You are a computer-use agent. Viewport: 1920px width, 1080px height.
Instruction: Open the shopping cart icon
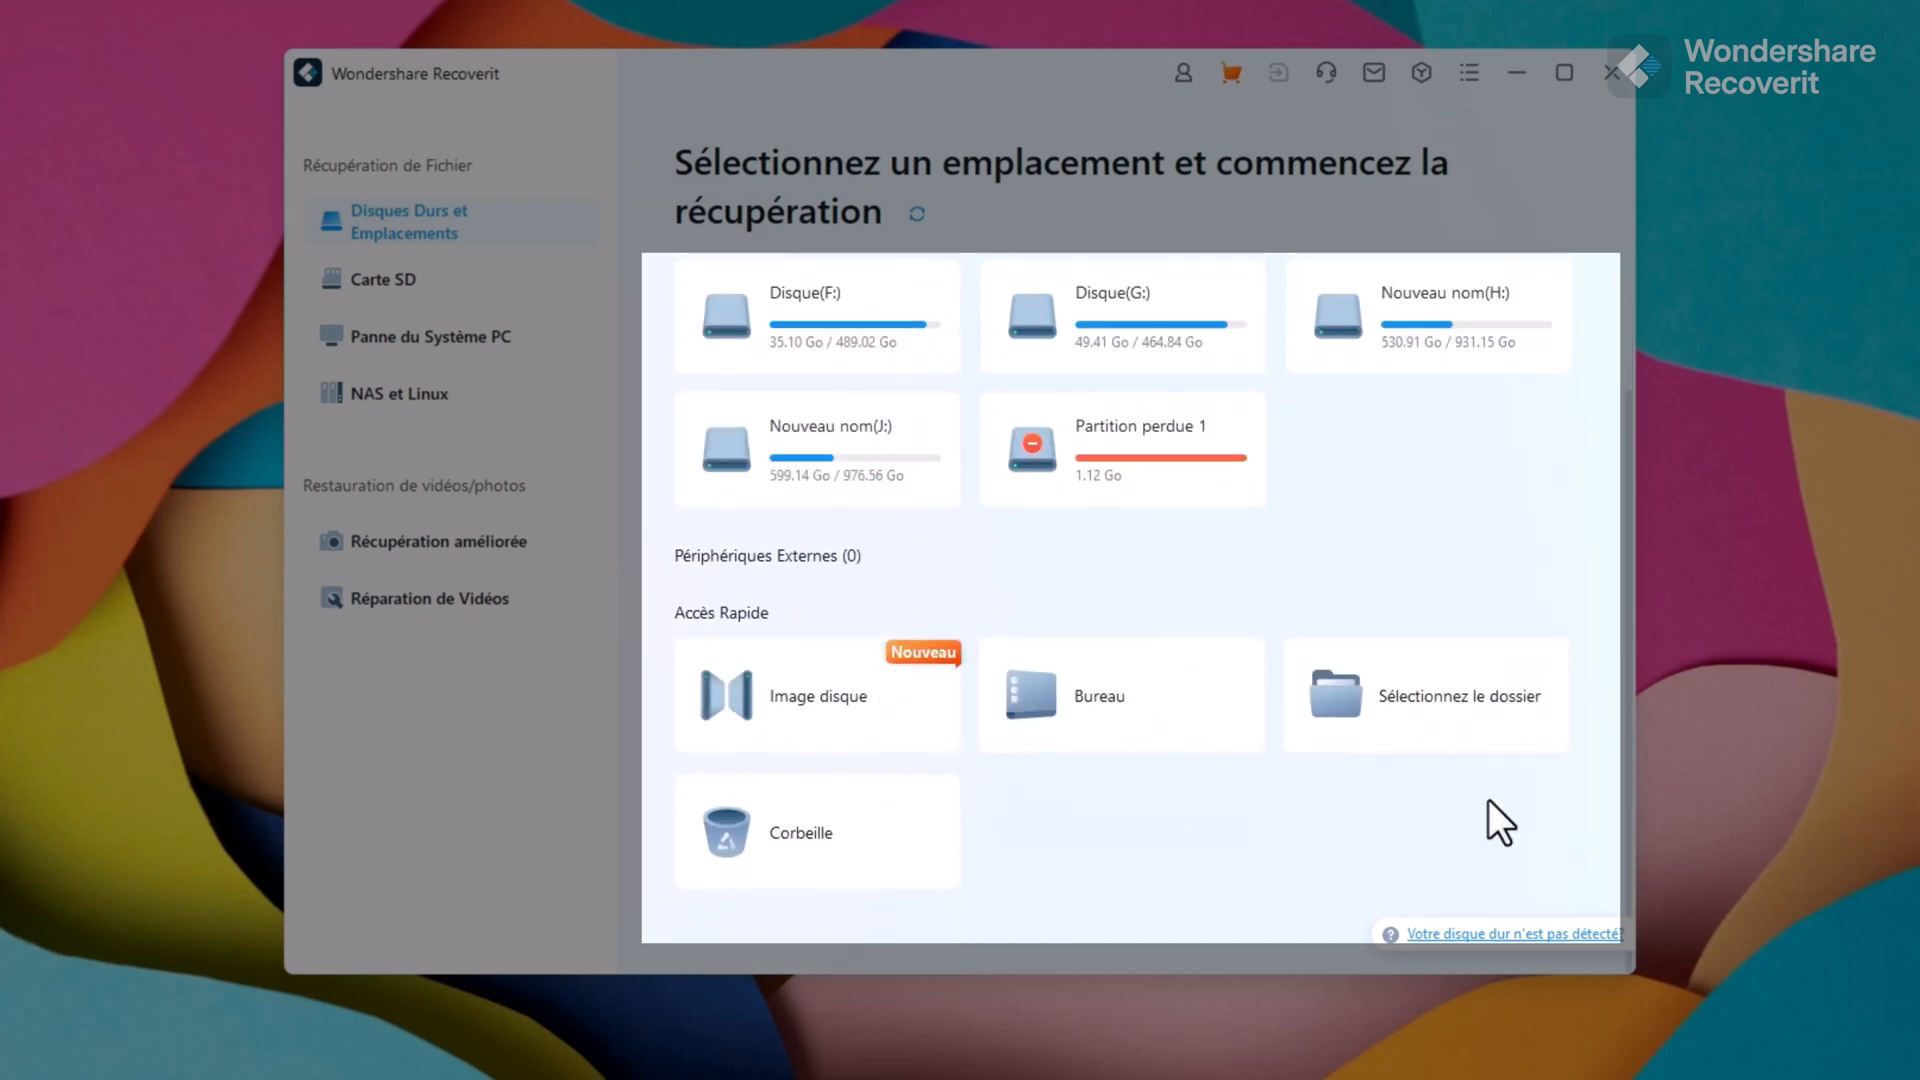(x=1231, y=73)
